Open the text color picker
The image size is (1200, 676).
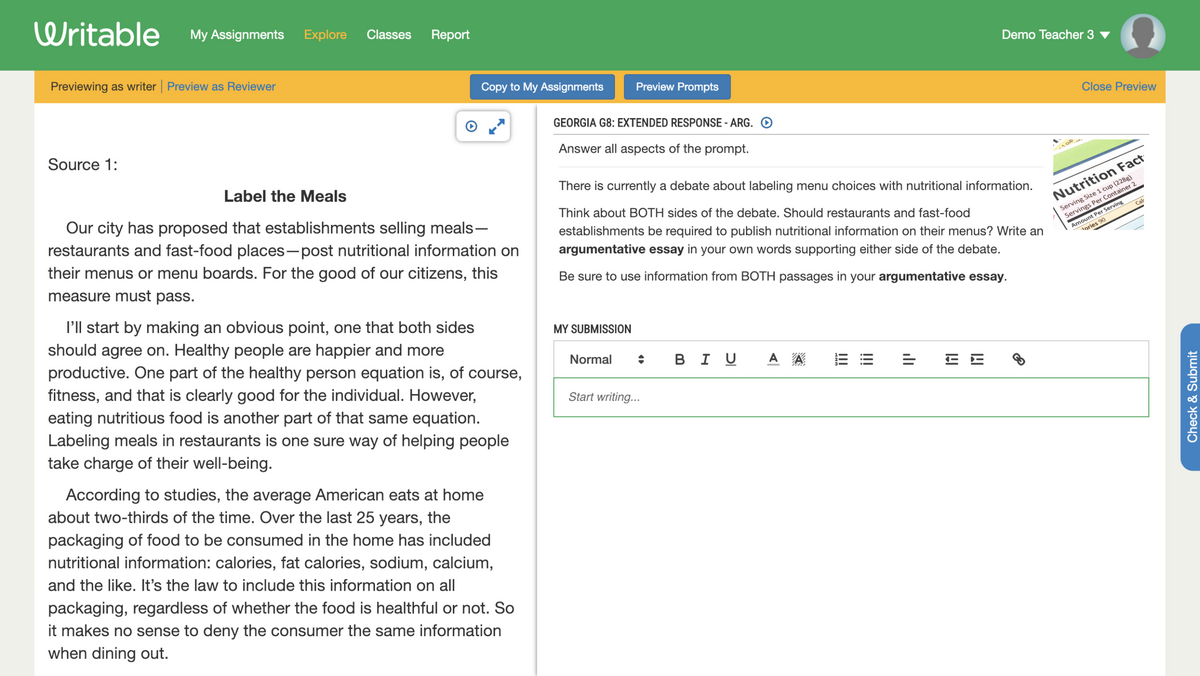pyautogui.click(x=773, y=359)
